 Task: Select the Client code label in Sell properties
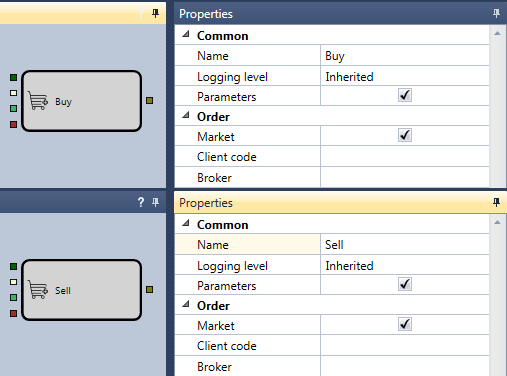[227, 346]
